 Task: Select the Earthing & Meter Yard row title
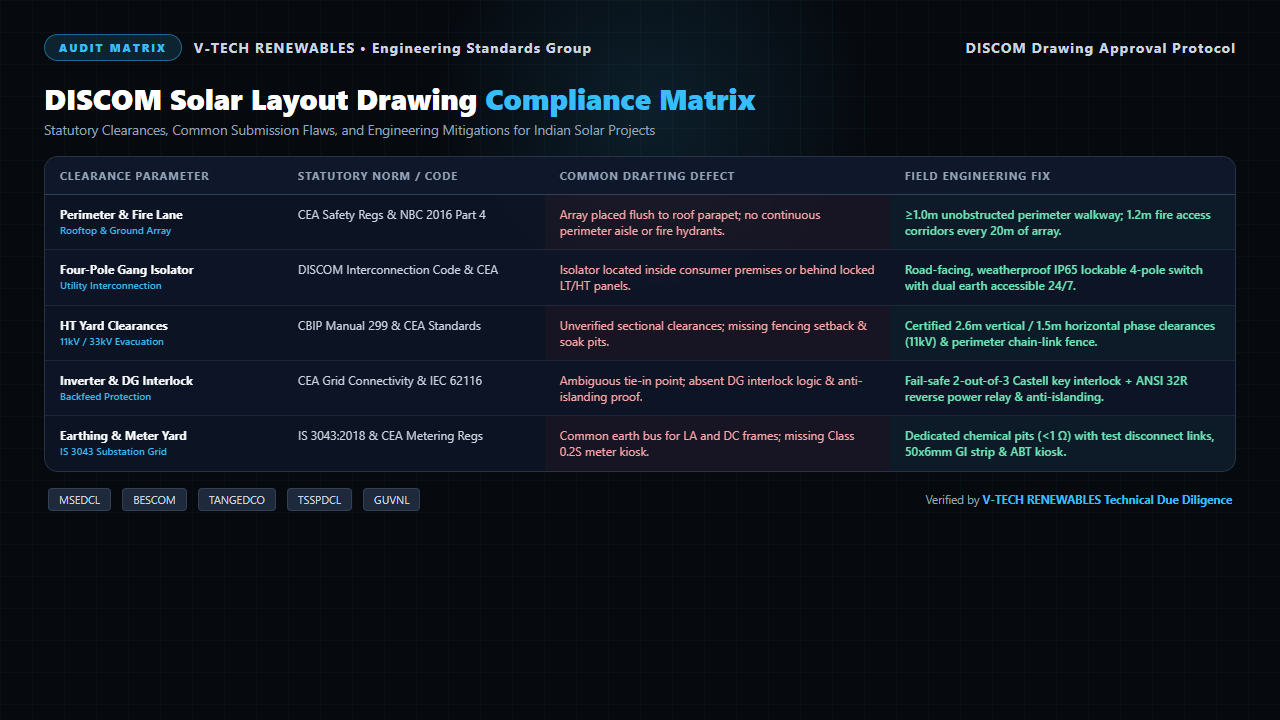tap(123, 436)
